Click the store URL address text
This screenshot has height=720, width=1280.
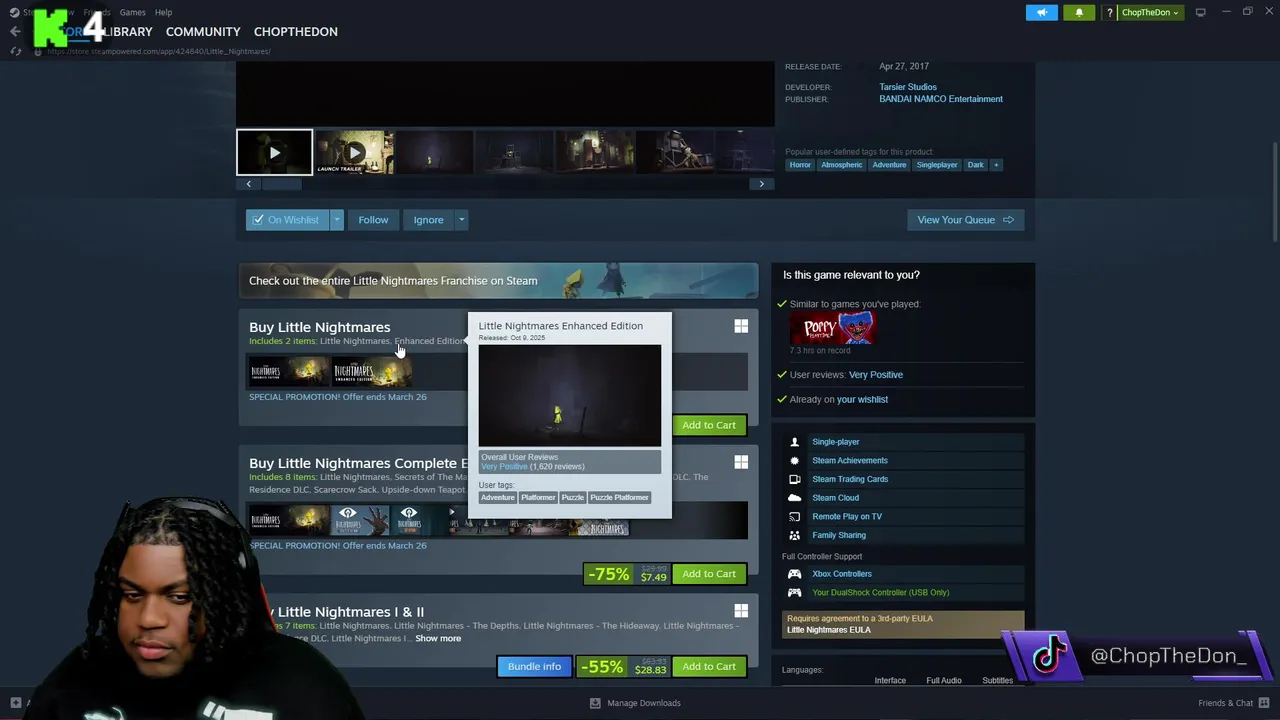158,51
